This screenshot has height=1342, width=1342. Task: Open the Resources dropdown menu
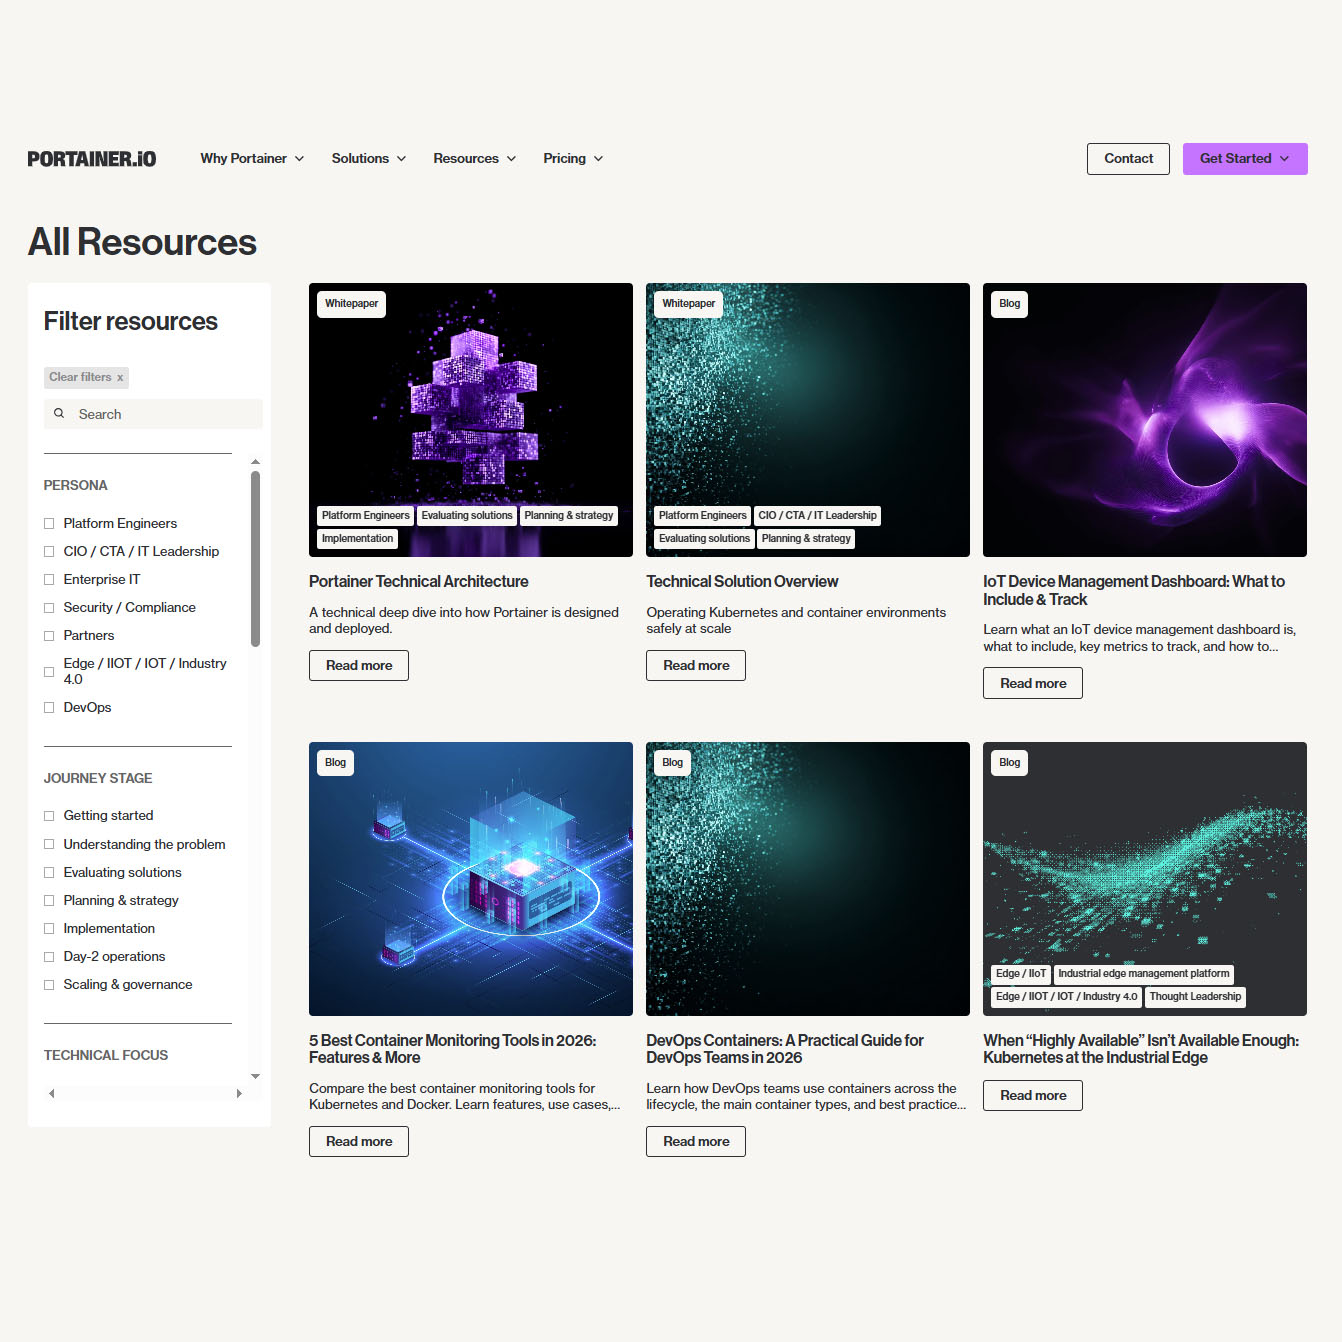tap(475, 158)
